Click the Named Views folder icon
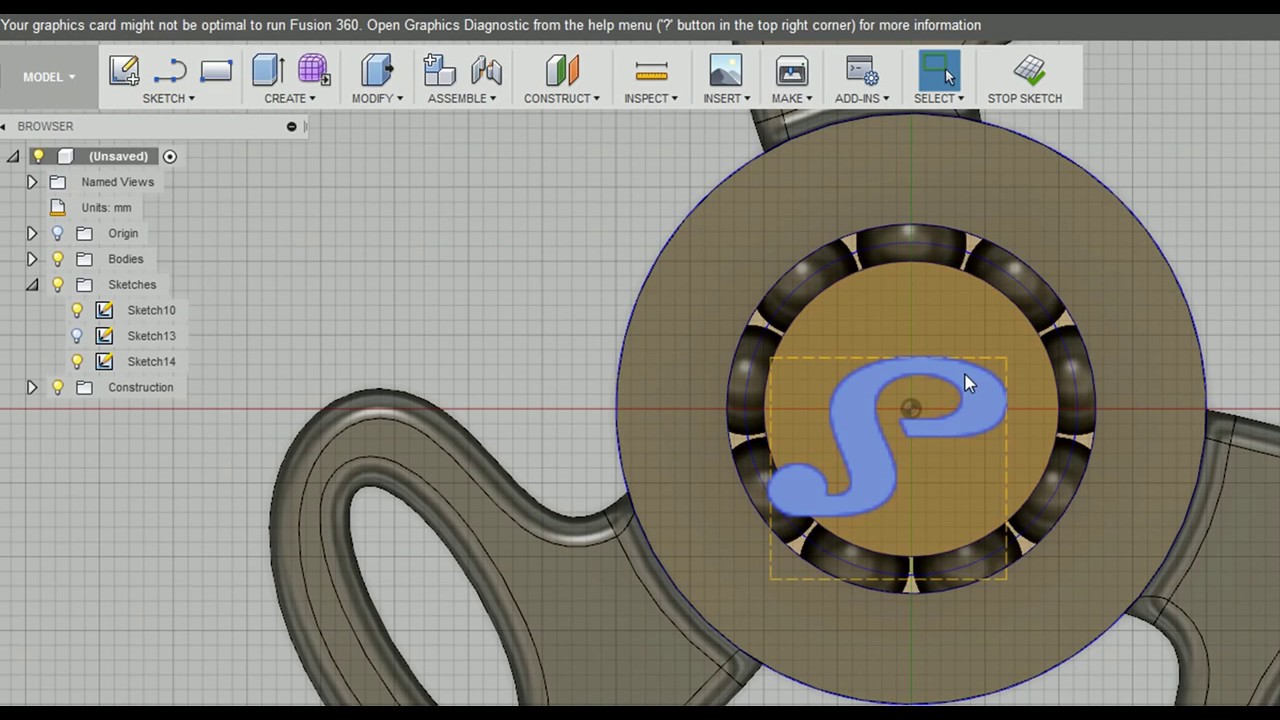This screenshot has width=1280, height=720. (58, 182)
